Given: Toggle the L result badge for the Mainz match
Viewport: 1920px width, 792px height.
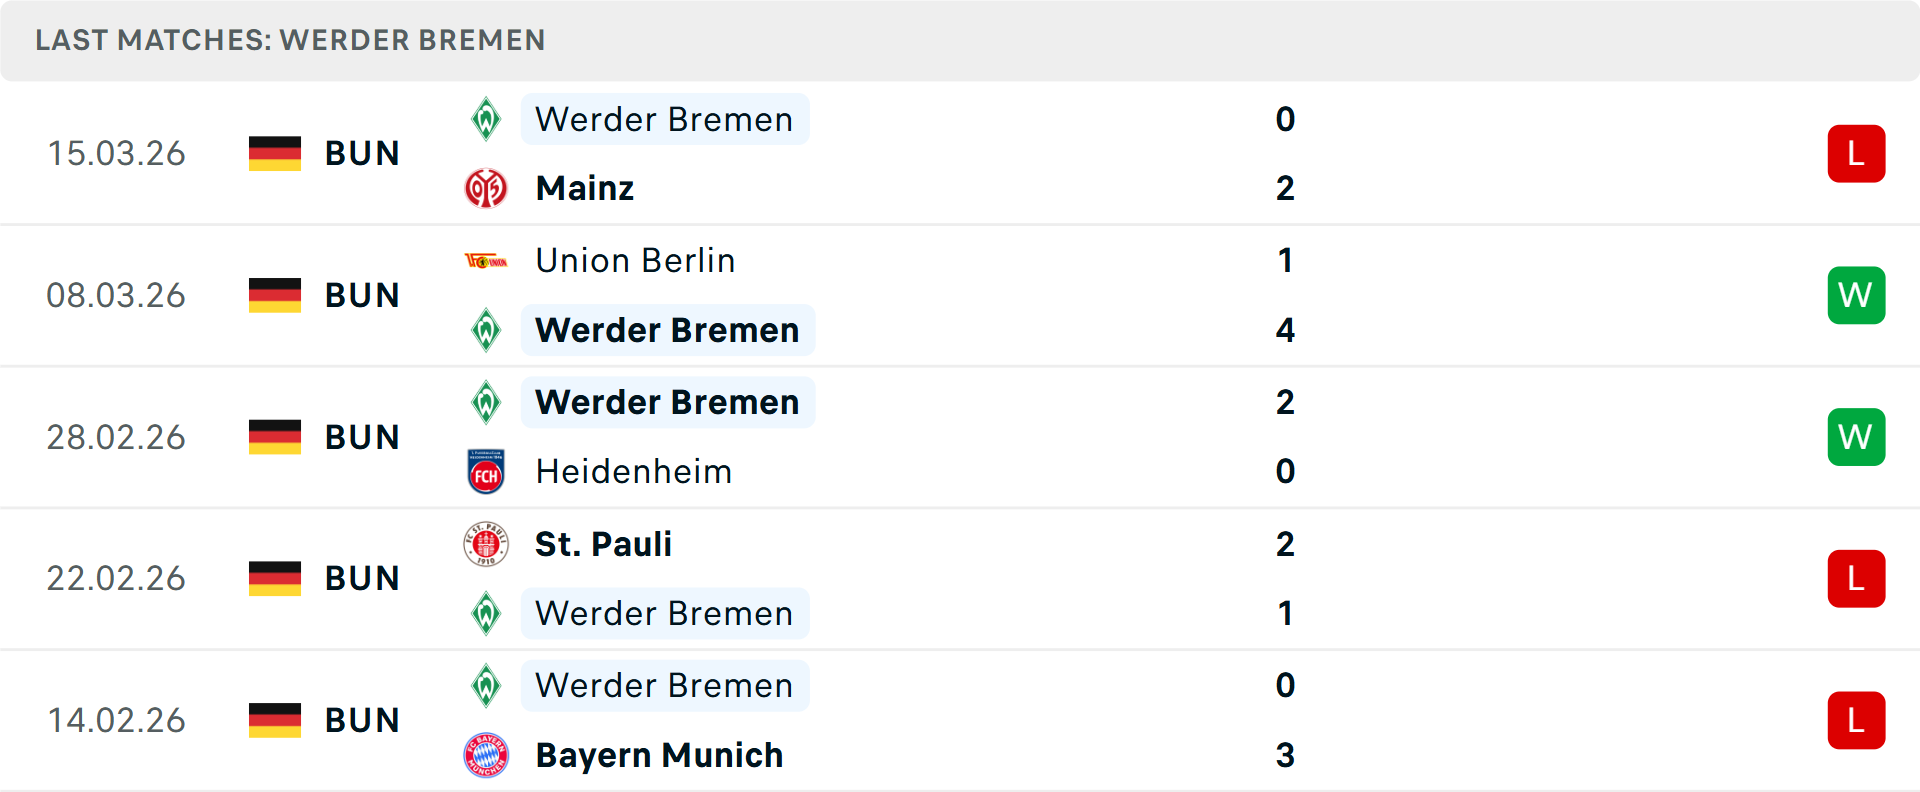Looking at the screenshot, I should pos(1857,153).
